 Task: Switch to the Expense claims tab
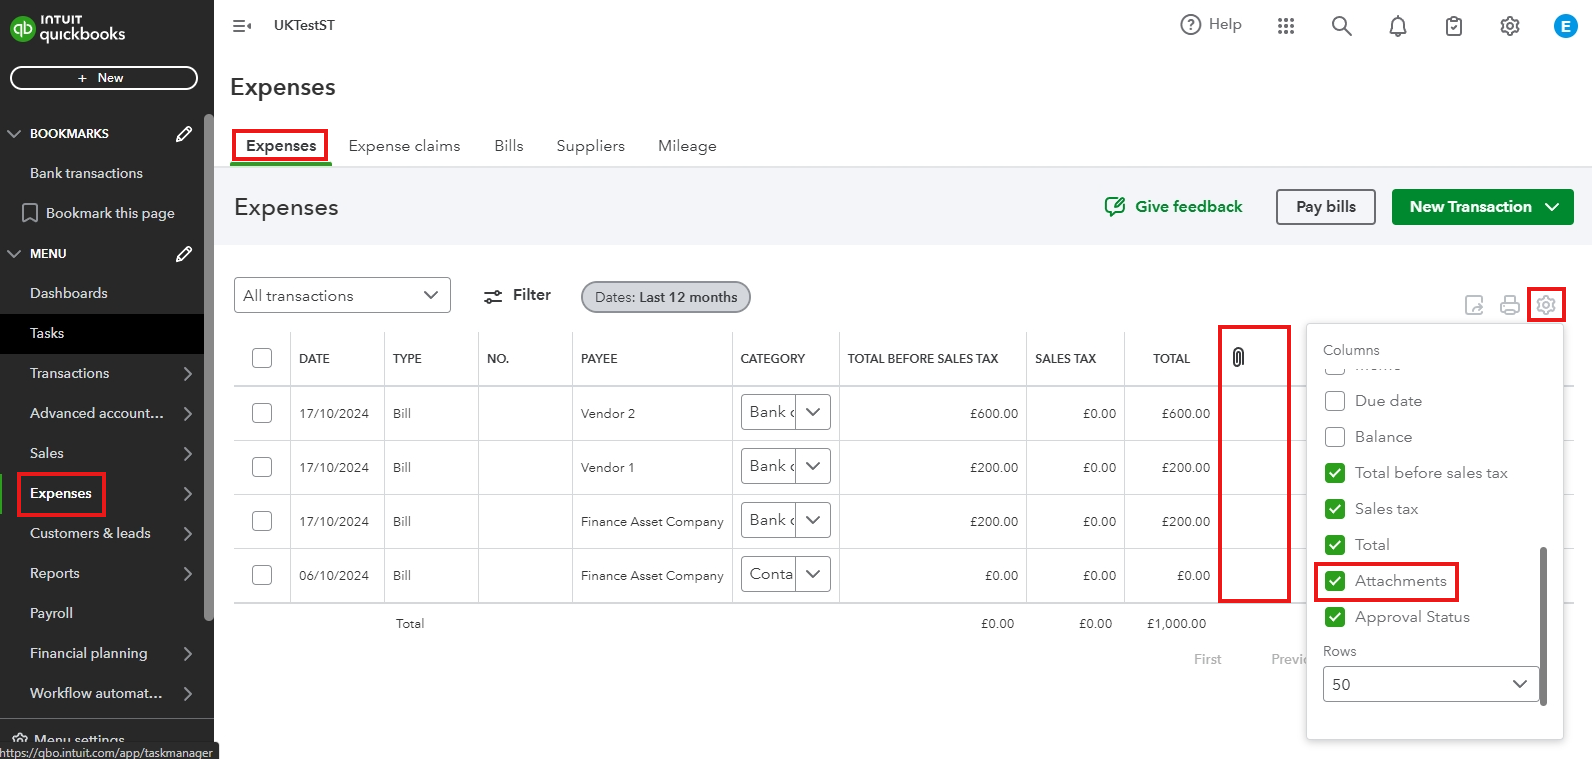click(x=404, y=146)
